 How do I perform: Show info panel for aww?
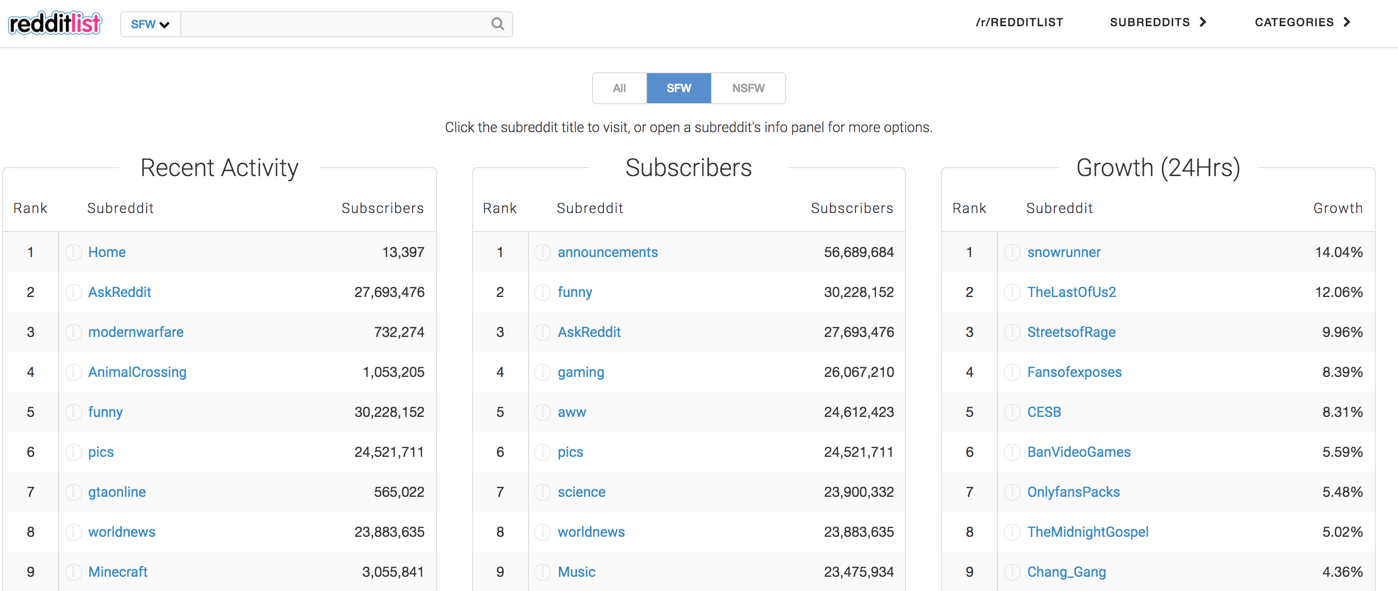pos(542,412)
